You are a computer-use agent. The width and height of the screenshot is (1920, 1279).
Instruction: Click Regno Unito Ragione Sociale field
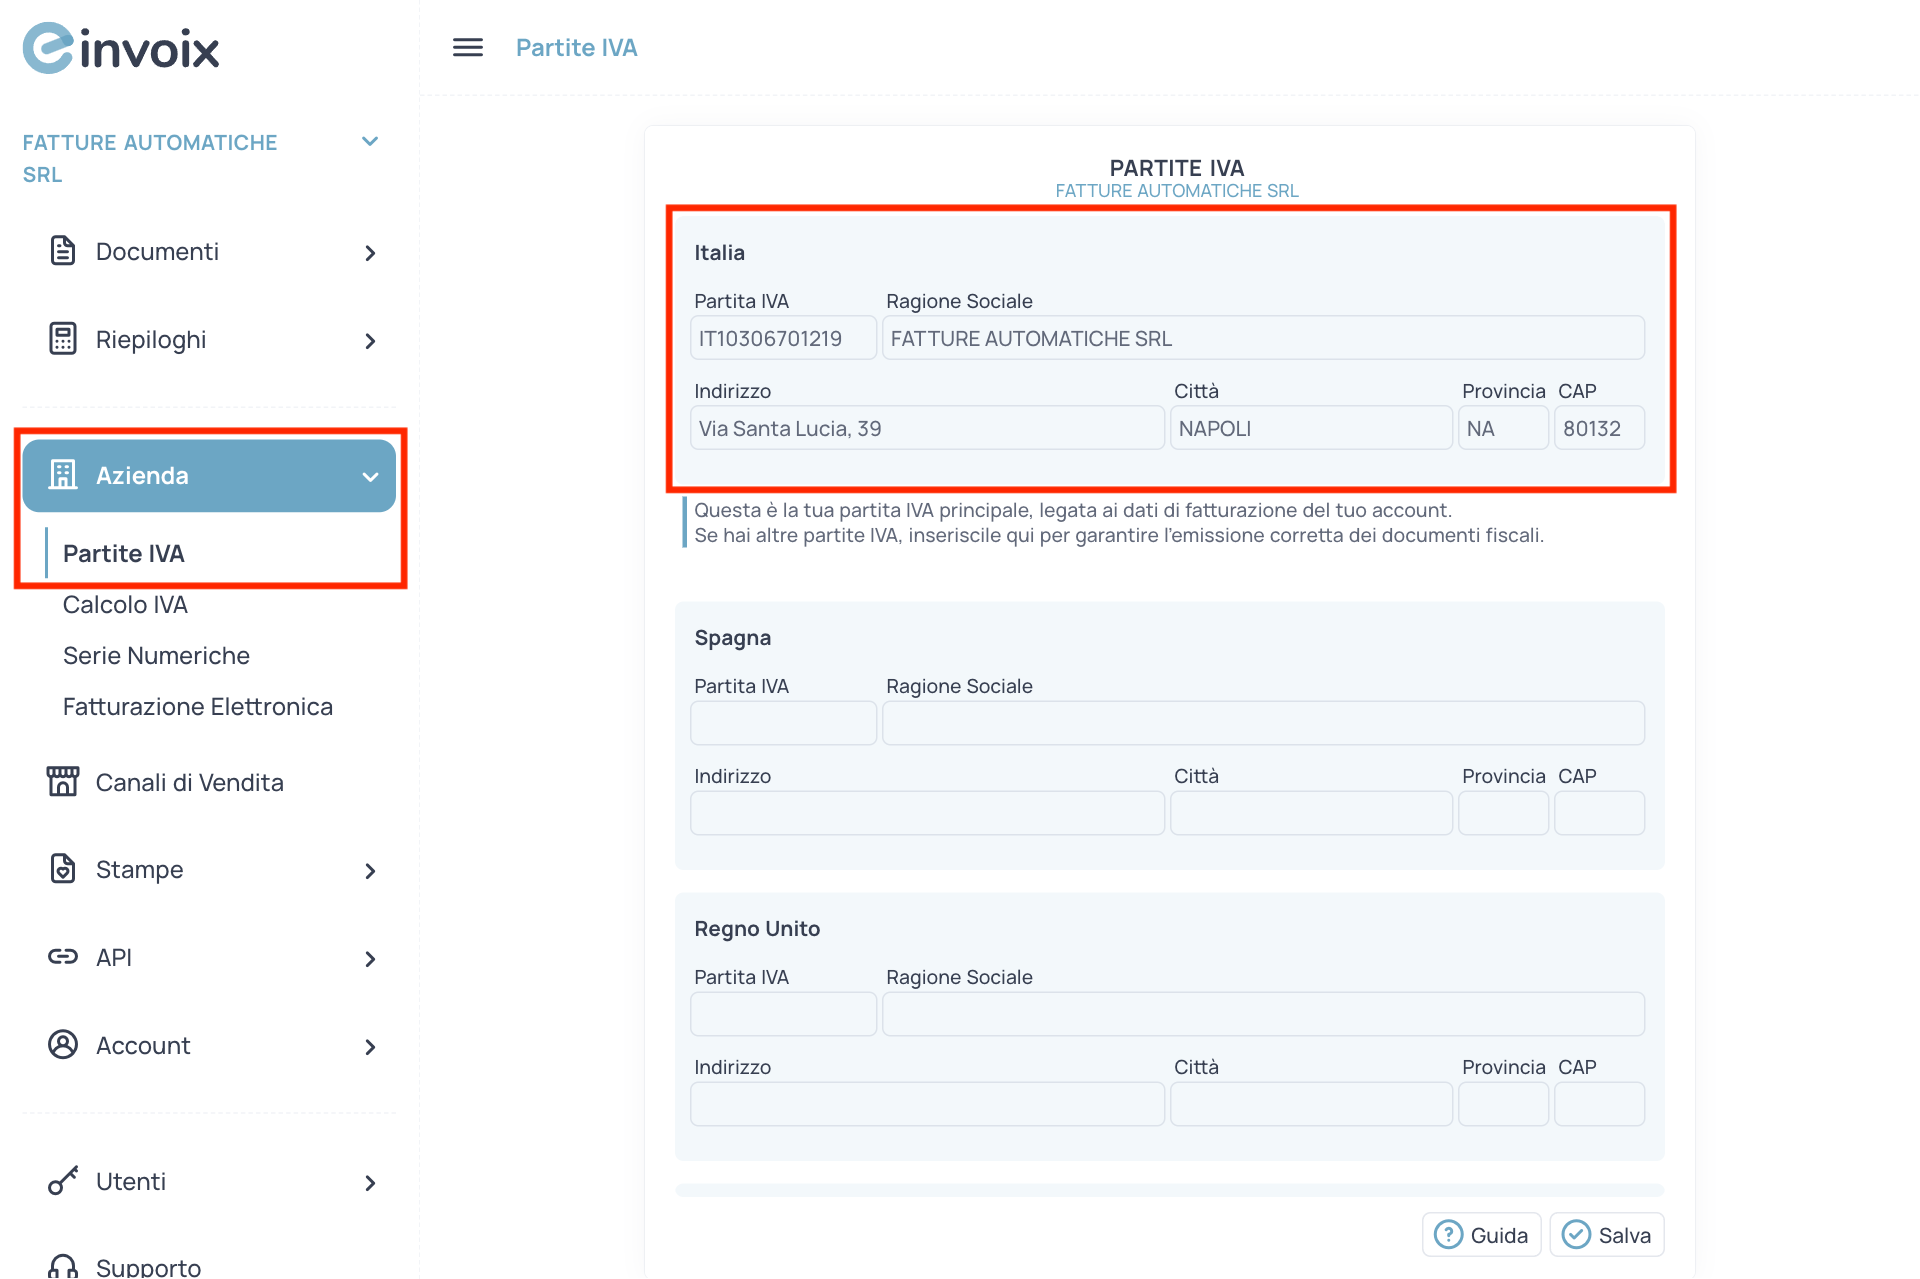pyautogui.click(x=1263, y=1014)
